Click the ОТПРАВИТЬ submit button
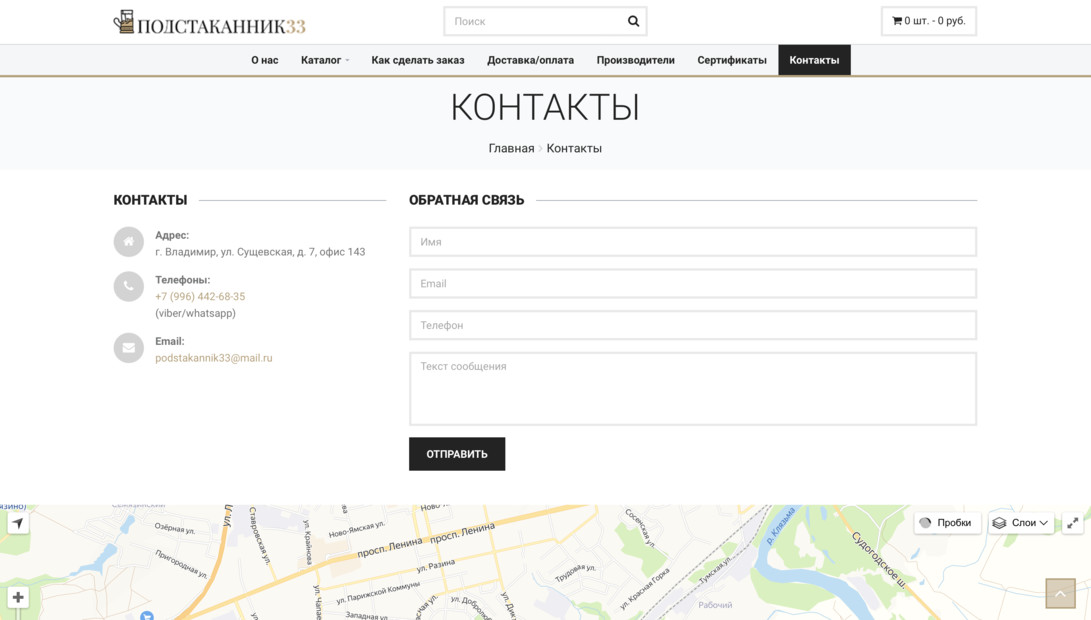Screen dimensions: 1091x620 (457, 454)
